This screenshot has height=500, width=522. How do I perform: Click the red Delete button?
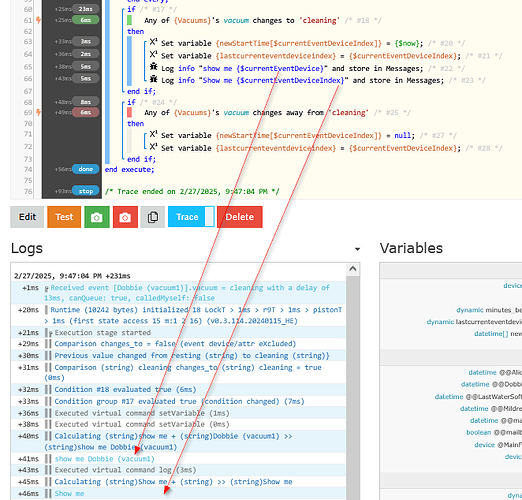tap(240, 217)
